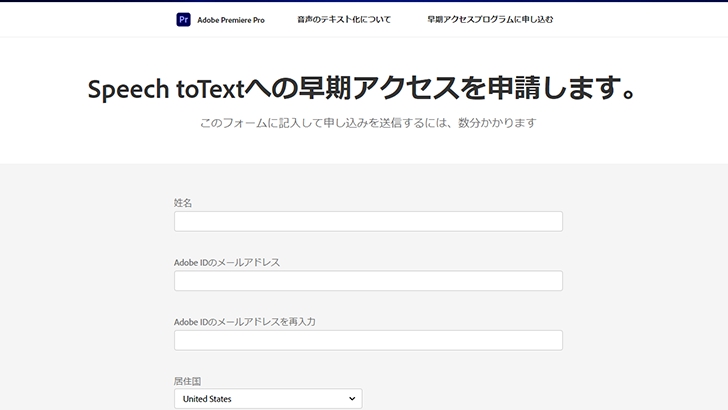The height and width of the screenshot is (410, 728).
Task: Go to 早期アクセスプログラムに申し込む menu item
Action: [x=490, y=20]
